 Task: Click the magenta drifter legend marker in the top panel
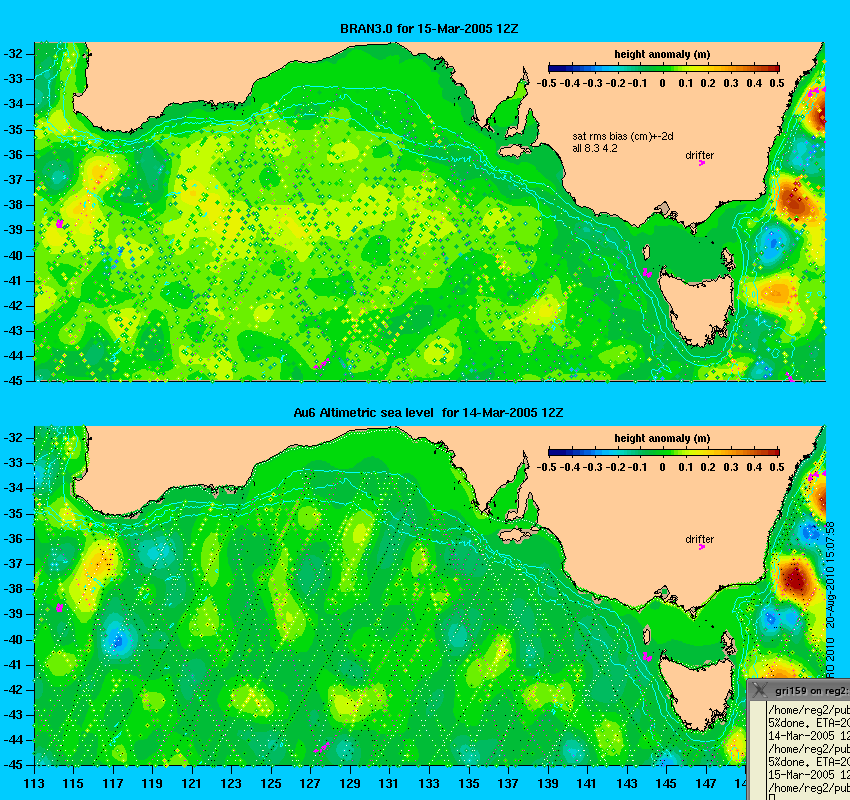[701, 163]
